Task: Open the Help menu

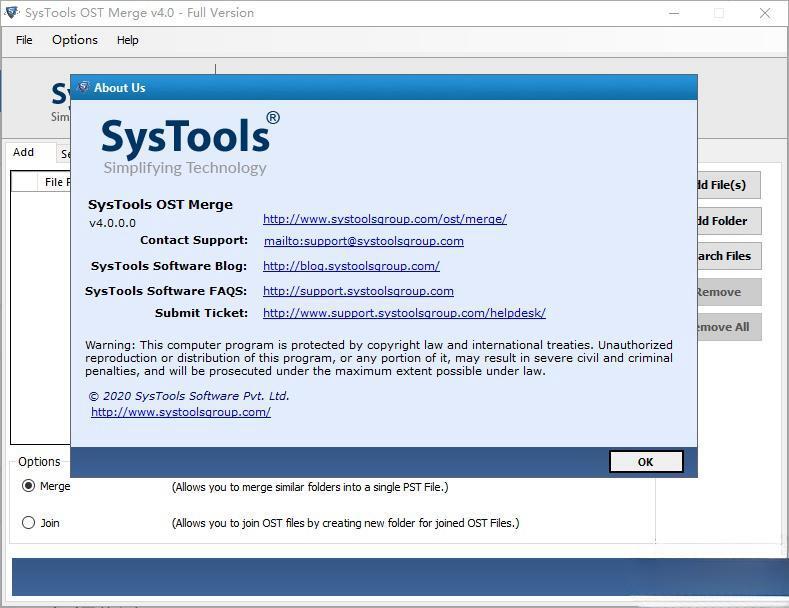Action: click(128, 40)
